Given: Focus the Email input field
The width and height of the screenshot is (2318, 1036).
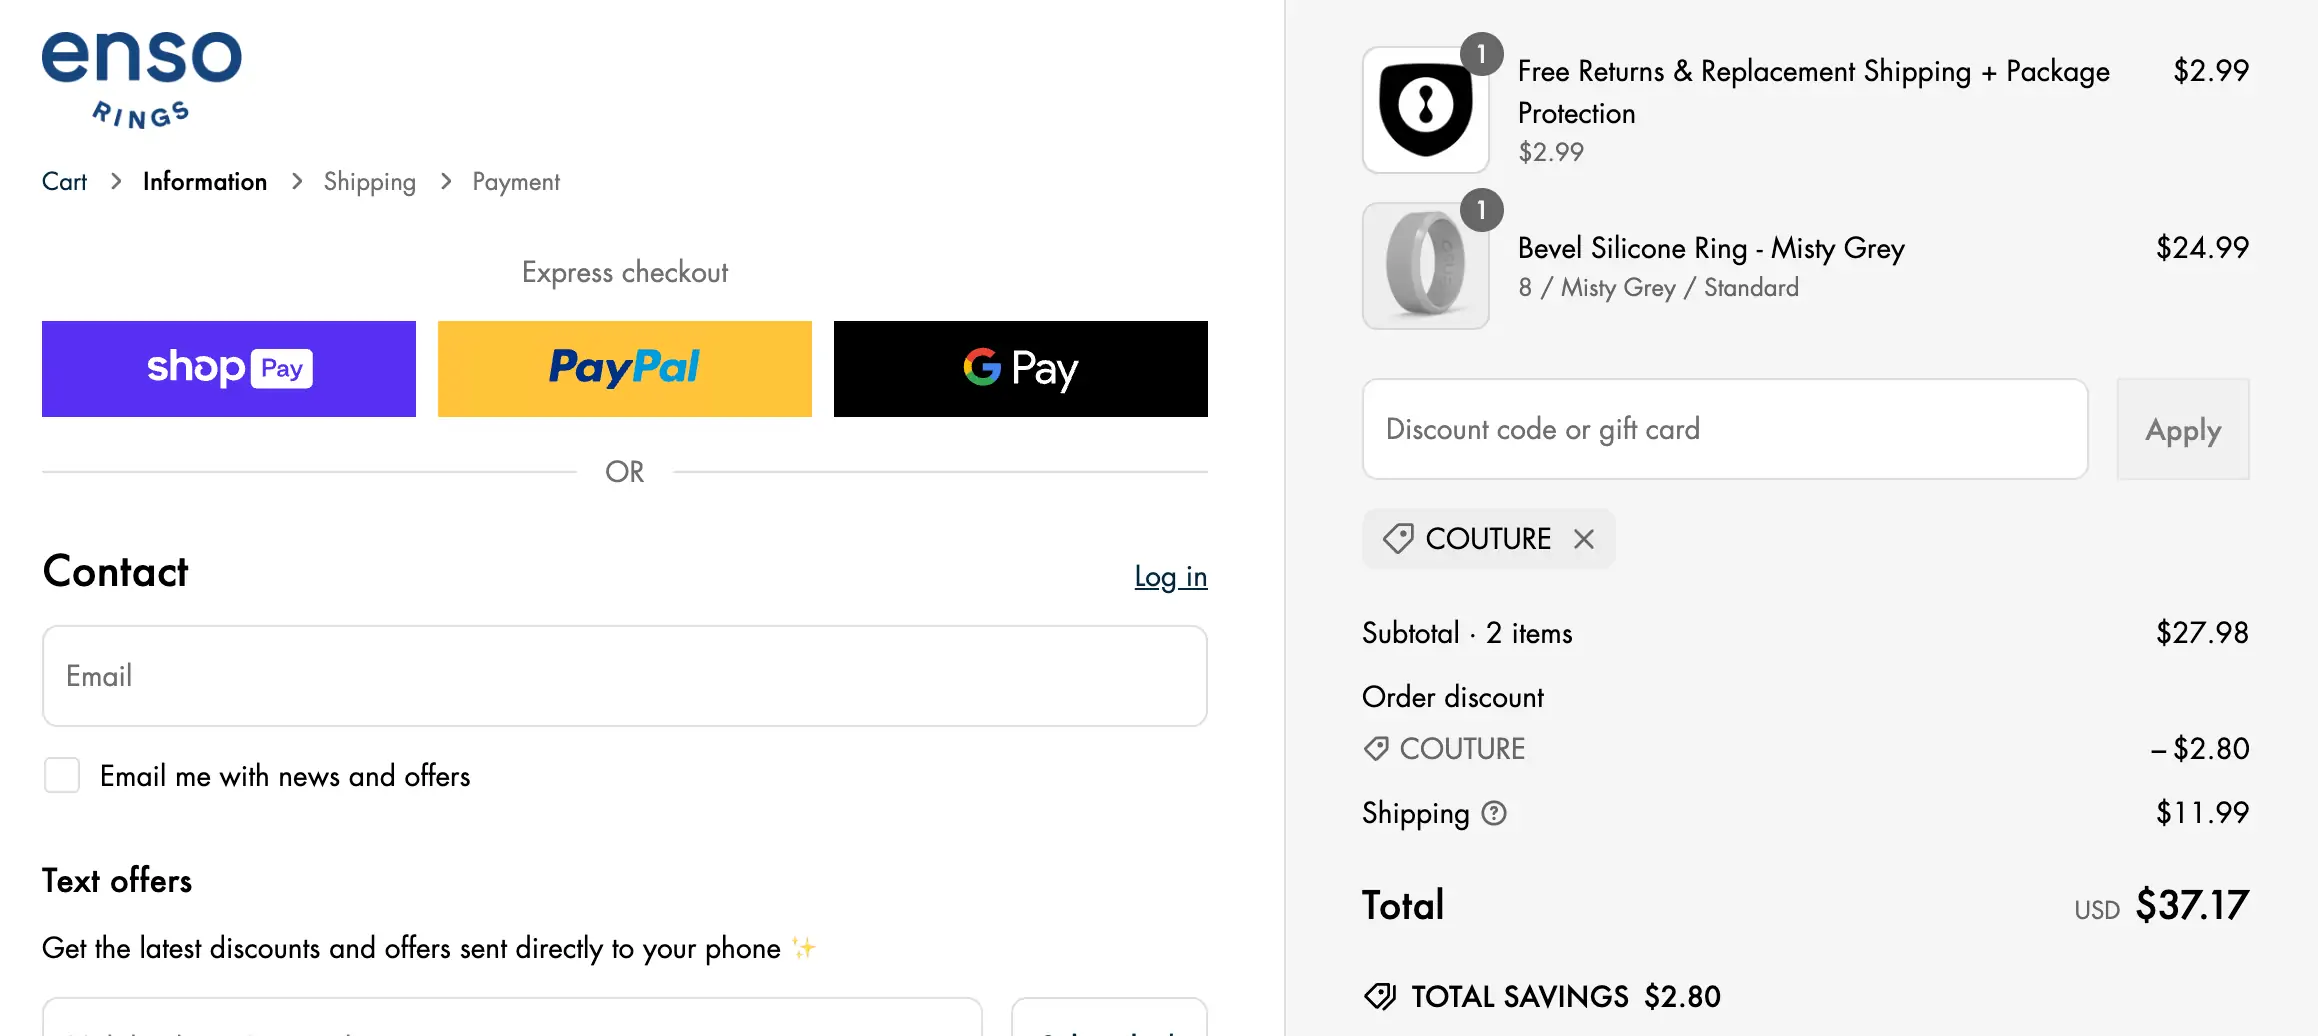Looking at the screenshot, I should point(625,676).
